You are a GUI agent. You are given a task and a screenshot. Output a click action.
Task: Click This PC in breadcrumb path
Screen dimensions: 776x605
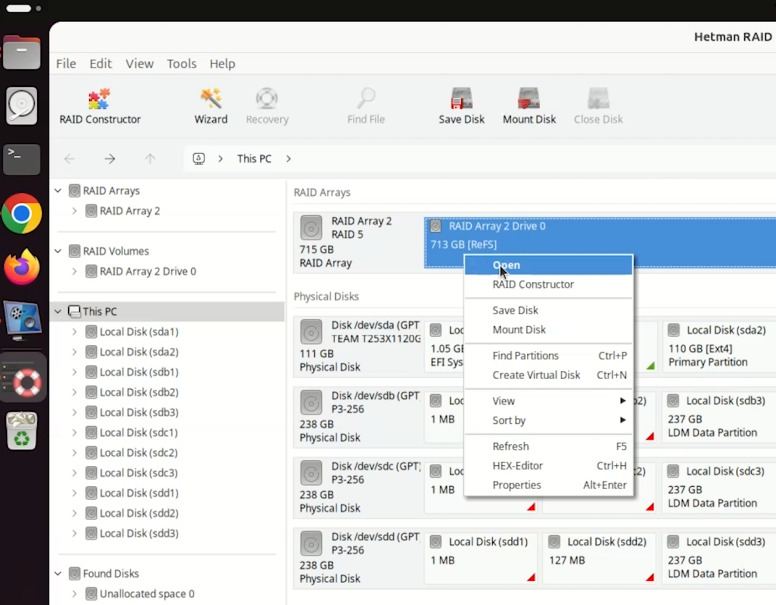254,158
